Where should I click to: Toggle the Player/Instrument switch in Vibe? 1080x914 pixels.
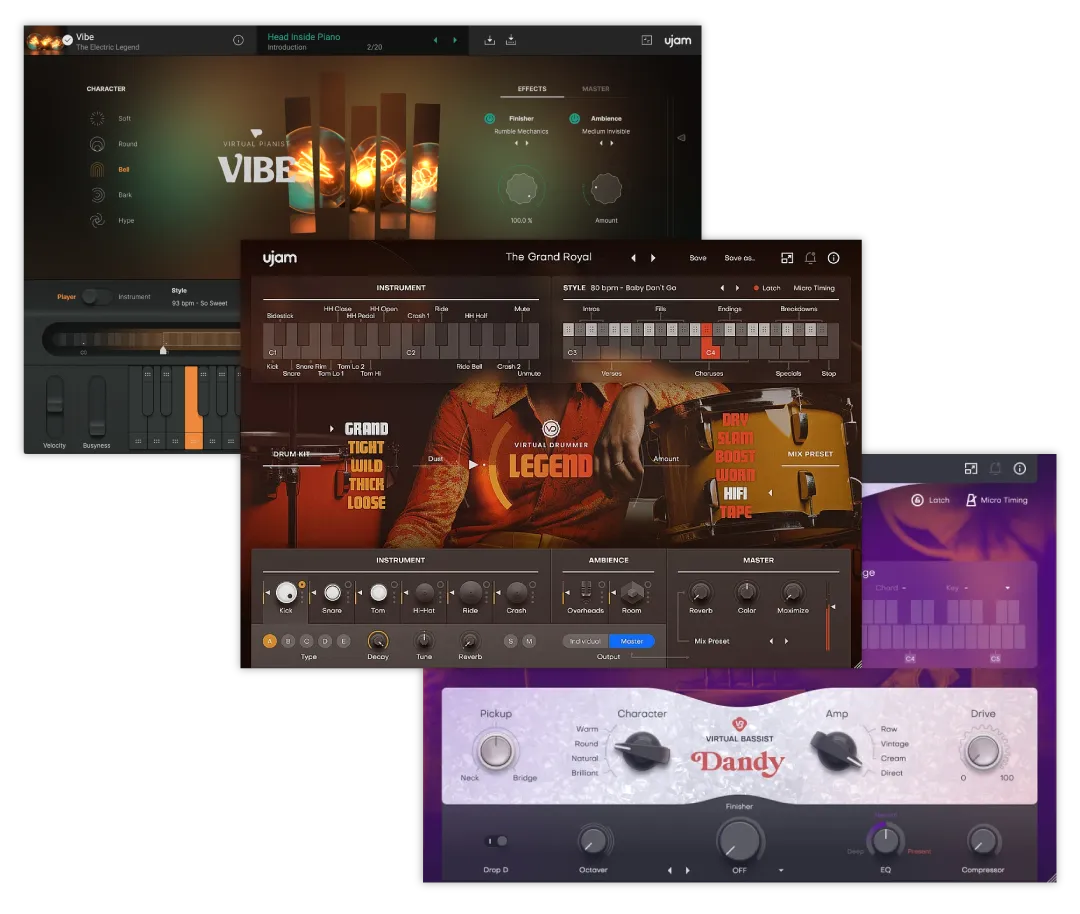pos(96,297)
